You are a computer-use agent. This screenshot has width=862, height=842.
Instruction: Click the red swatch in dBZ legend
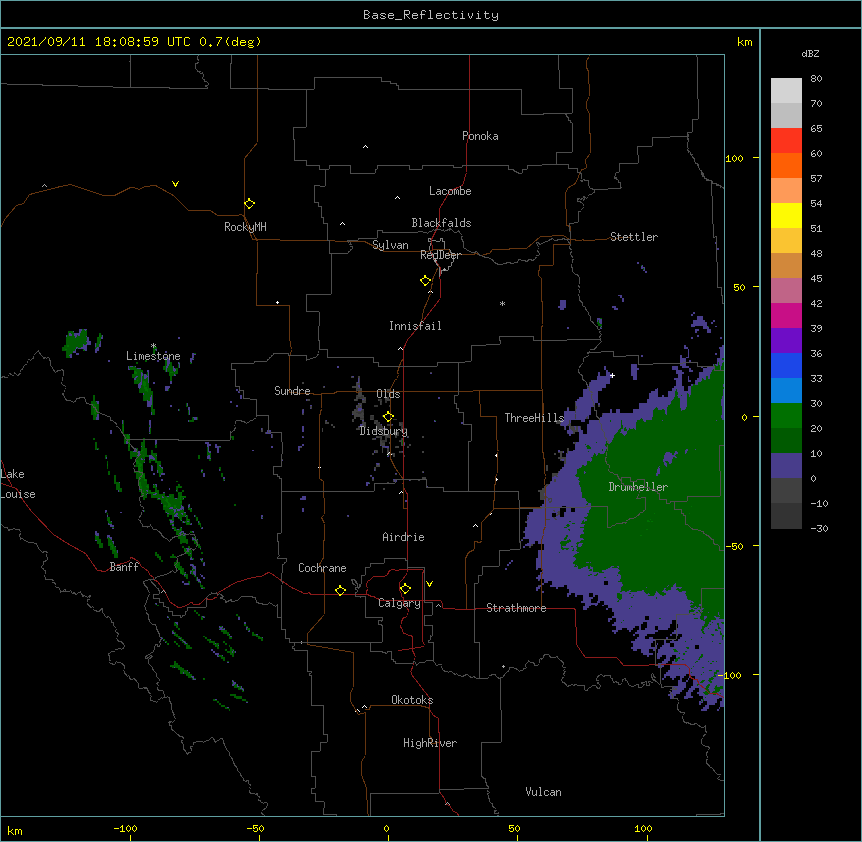pos(786,140)
